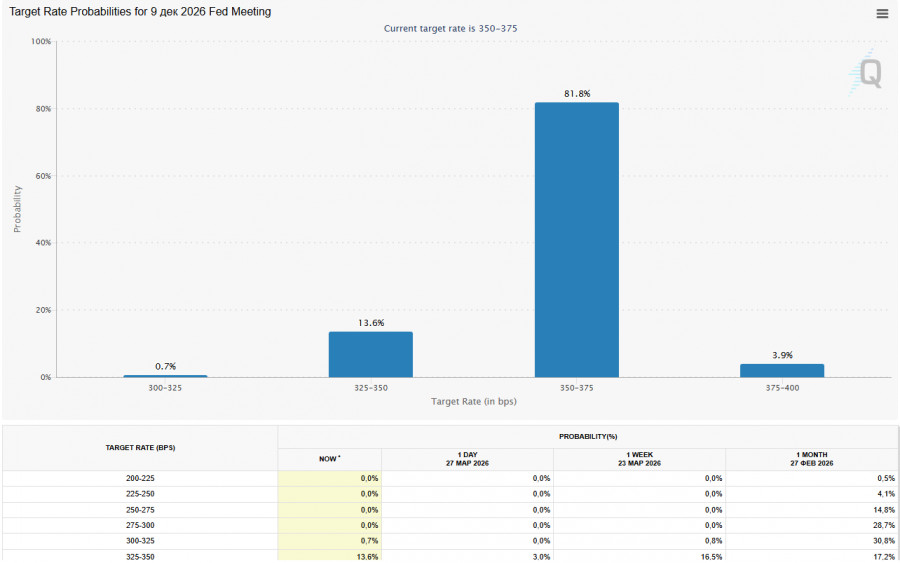Click the 1 WEEK 23 МАР 2026 header
Image resolution: width=900 pixels, height=563 pixels.
tap(639, 459)
